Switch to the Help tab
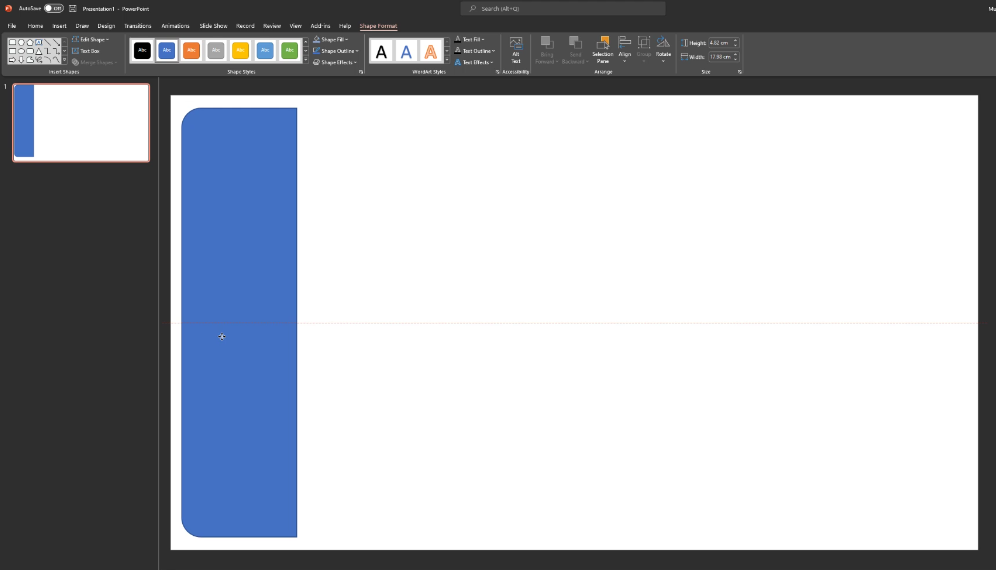996x570 pixels. point(345,26)
